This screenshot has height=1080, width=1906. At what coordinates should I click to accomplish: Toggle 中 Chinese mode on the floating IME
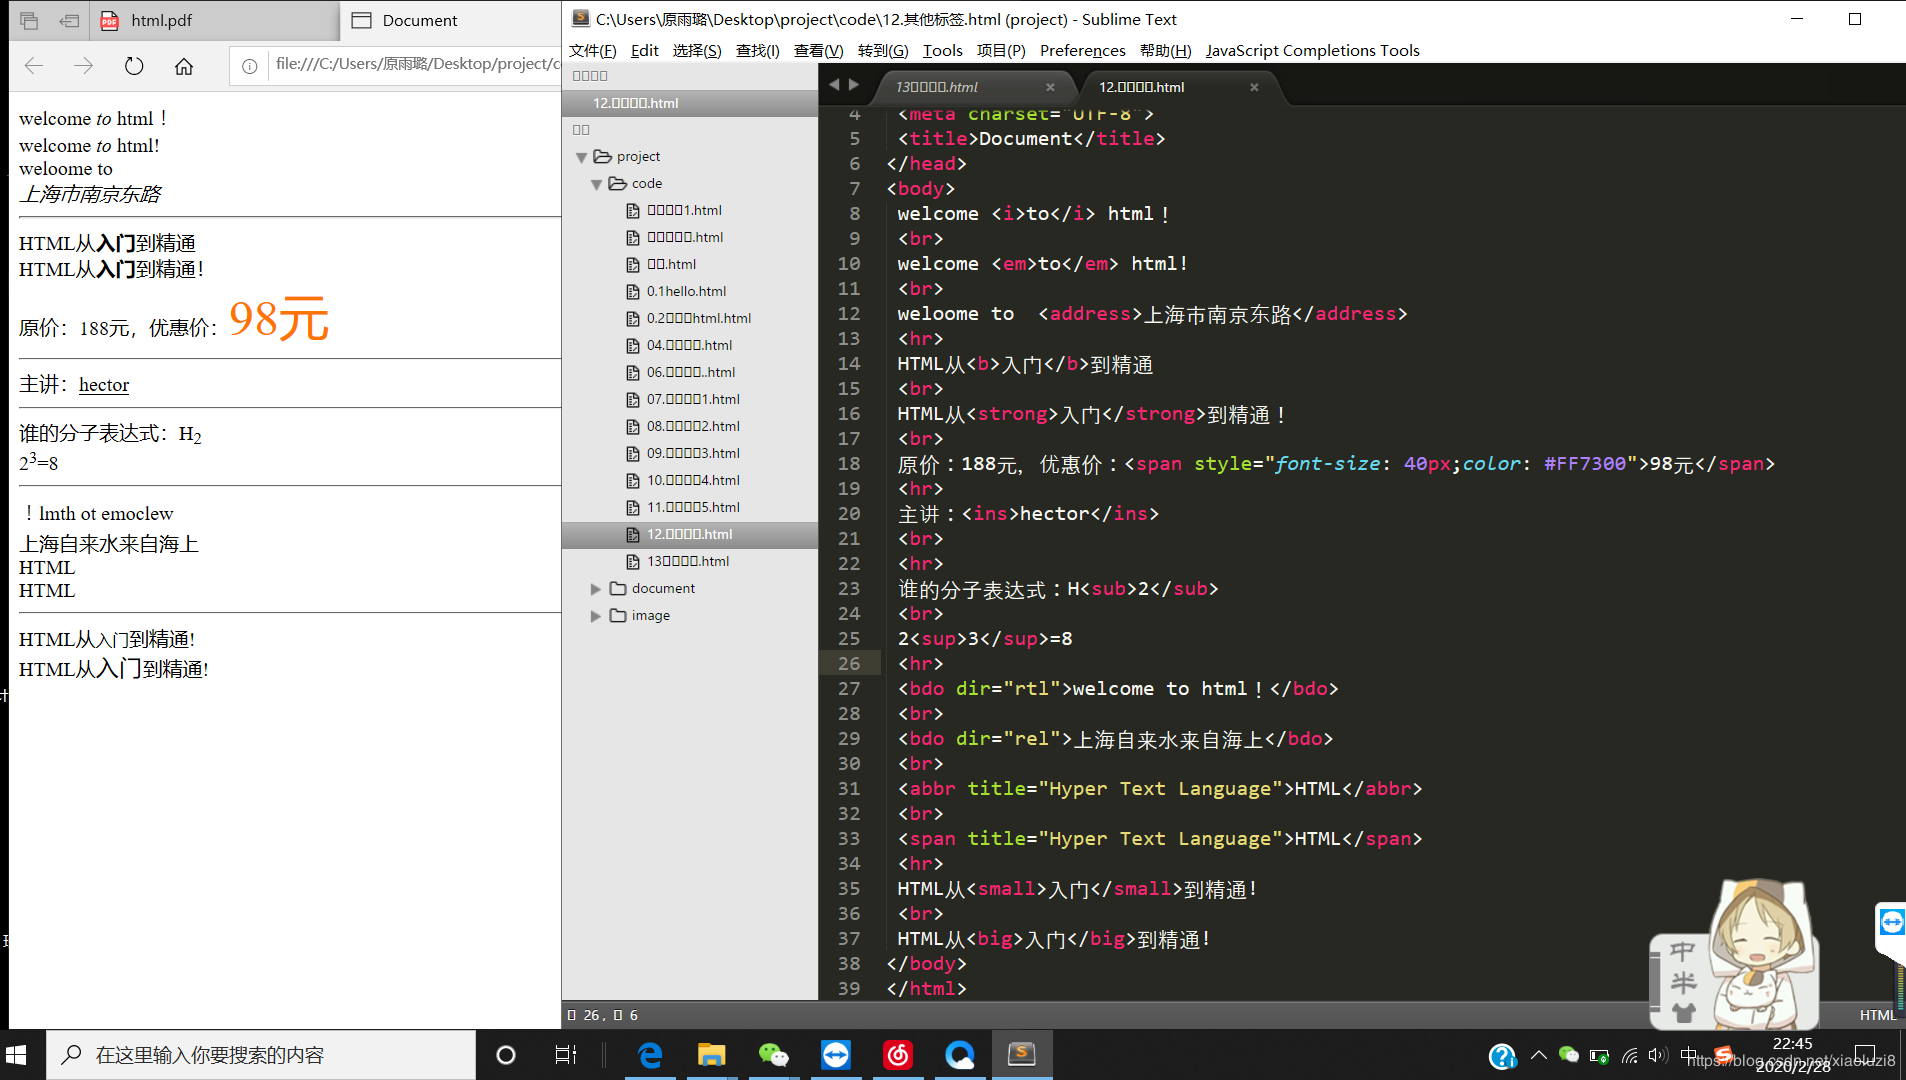[x=1683, y=951]
